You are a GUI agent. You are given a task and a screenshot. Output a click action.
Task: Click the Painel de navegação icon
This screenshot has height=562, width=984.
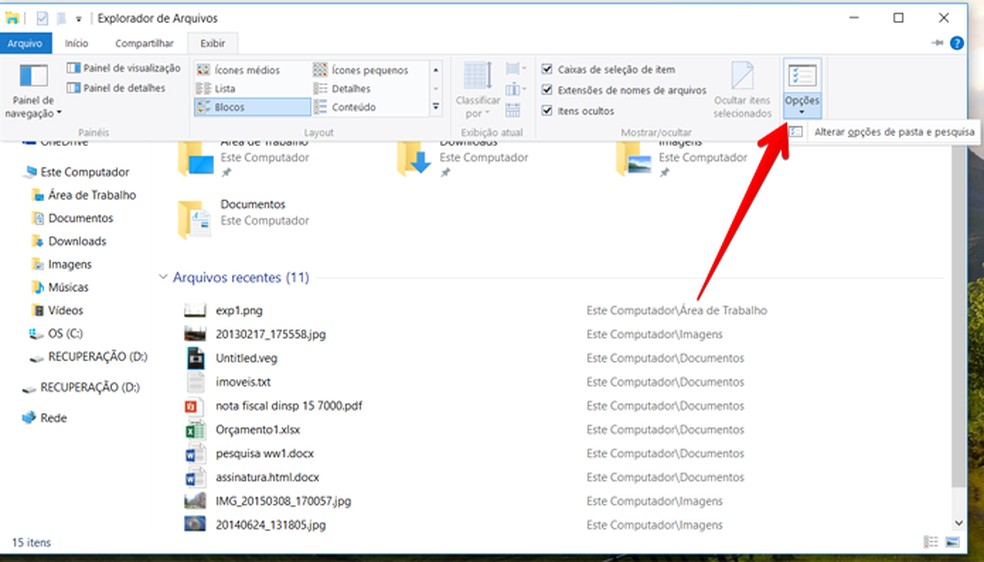pyautogui.click(x=33, y=76)
